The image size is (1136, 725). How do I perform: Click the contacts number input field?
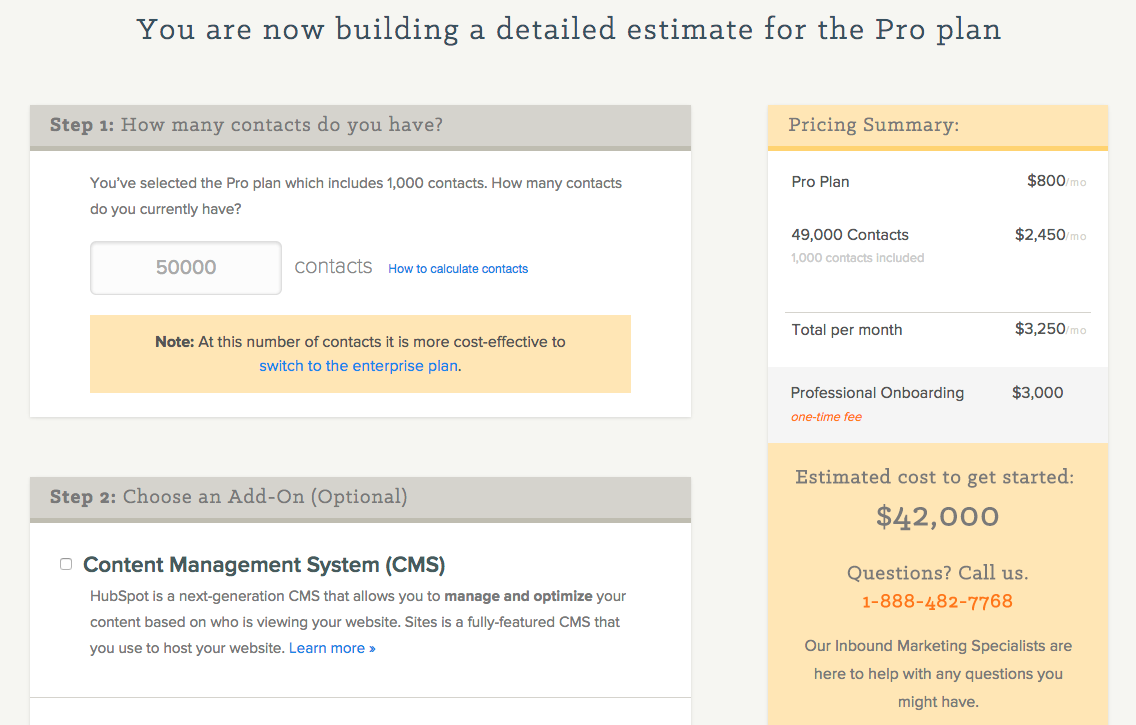185,268
